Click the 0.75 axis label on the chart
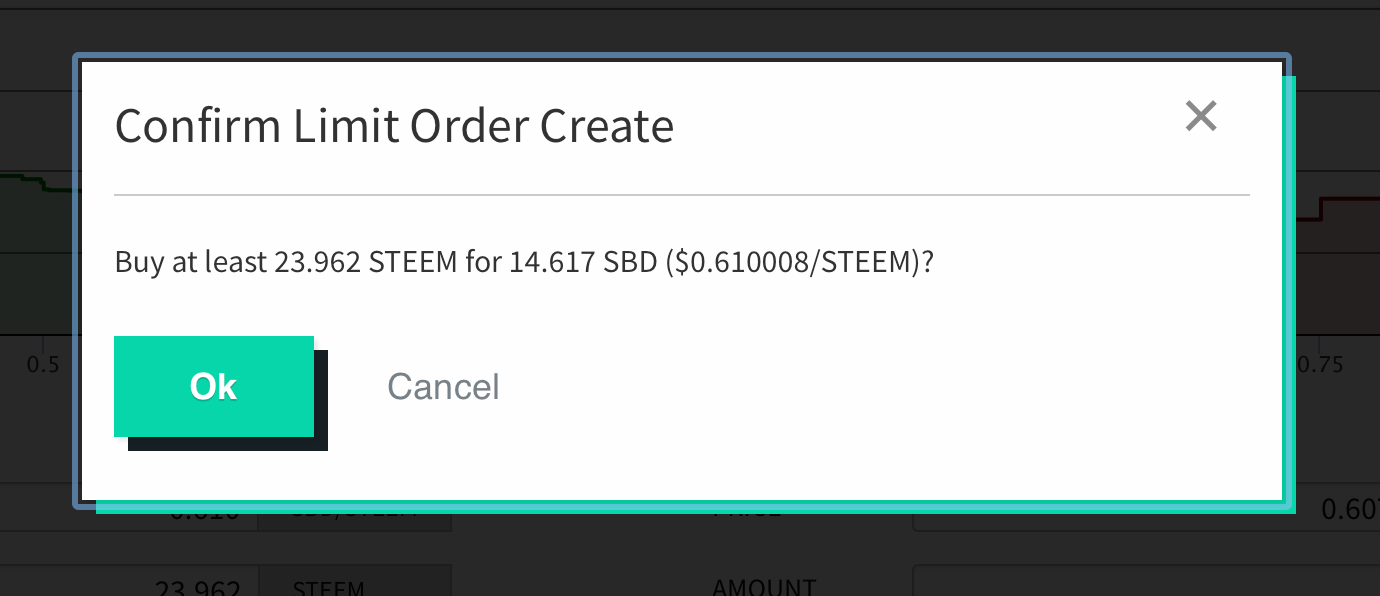This screenshot has height=596, width=1380. (x=1321, y=364)
